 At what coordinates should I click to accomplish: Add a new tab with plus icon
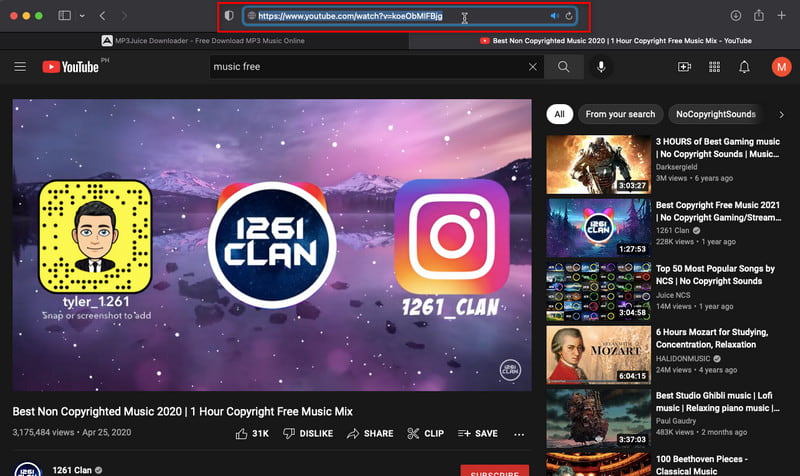click(781, 16)
